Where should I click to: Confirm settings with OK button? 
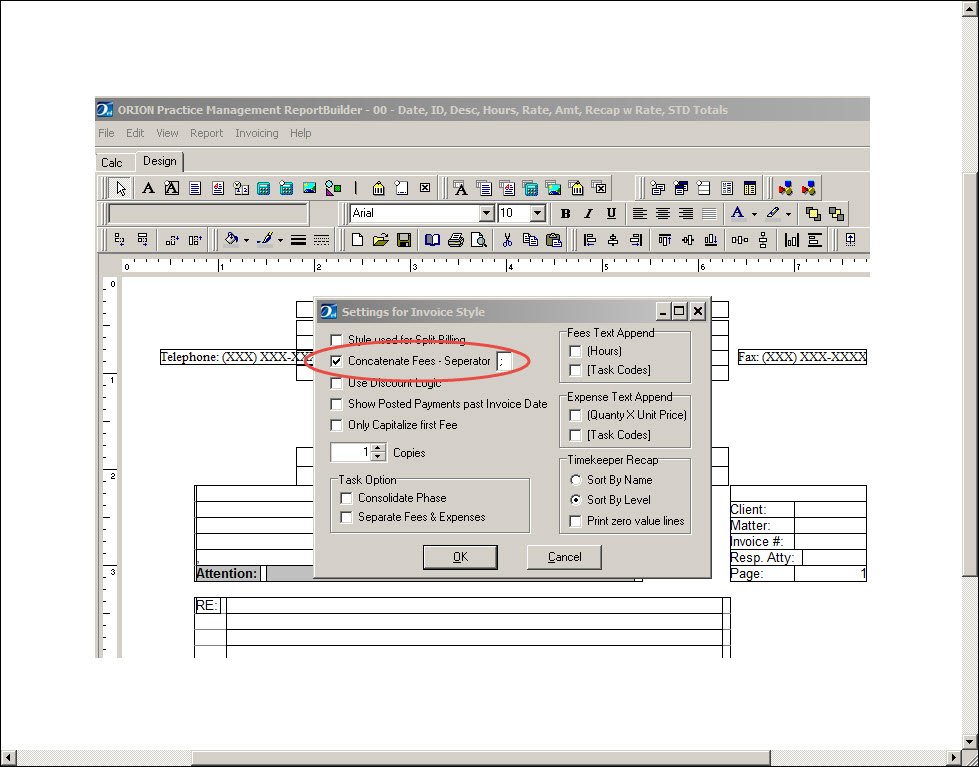pos(460,557)
